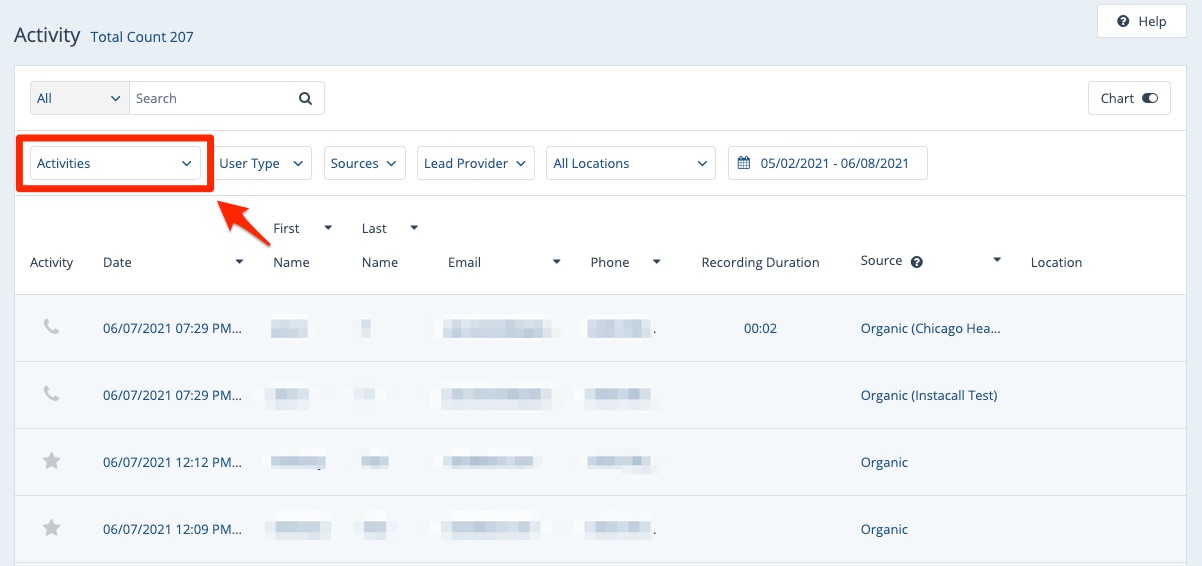Open the 06/07/2021 07:29 PM first activity link
Viewport: 1202px width, 566px height.
click(x=171, y=328)
